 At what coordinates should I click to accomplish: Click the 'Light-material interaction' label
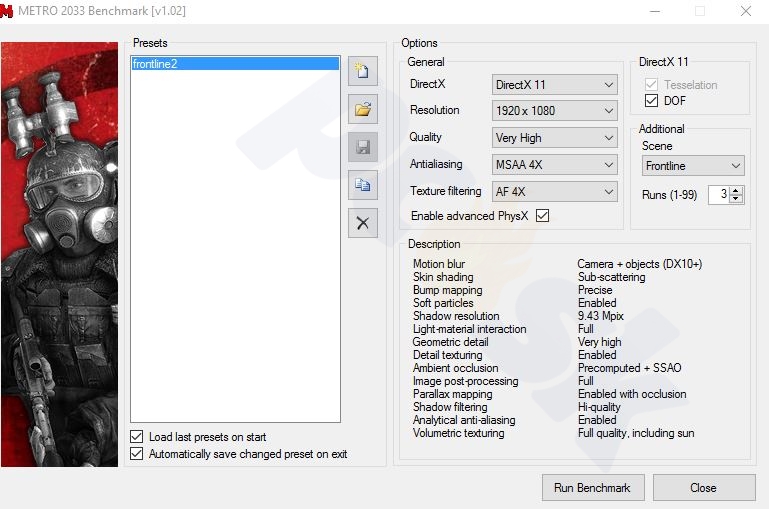pos(469,329)
